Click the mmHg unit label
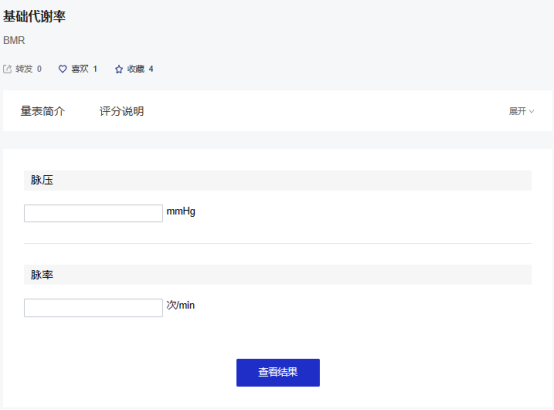 [x=181, y=211]
